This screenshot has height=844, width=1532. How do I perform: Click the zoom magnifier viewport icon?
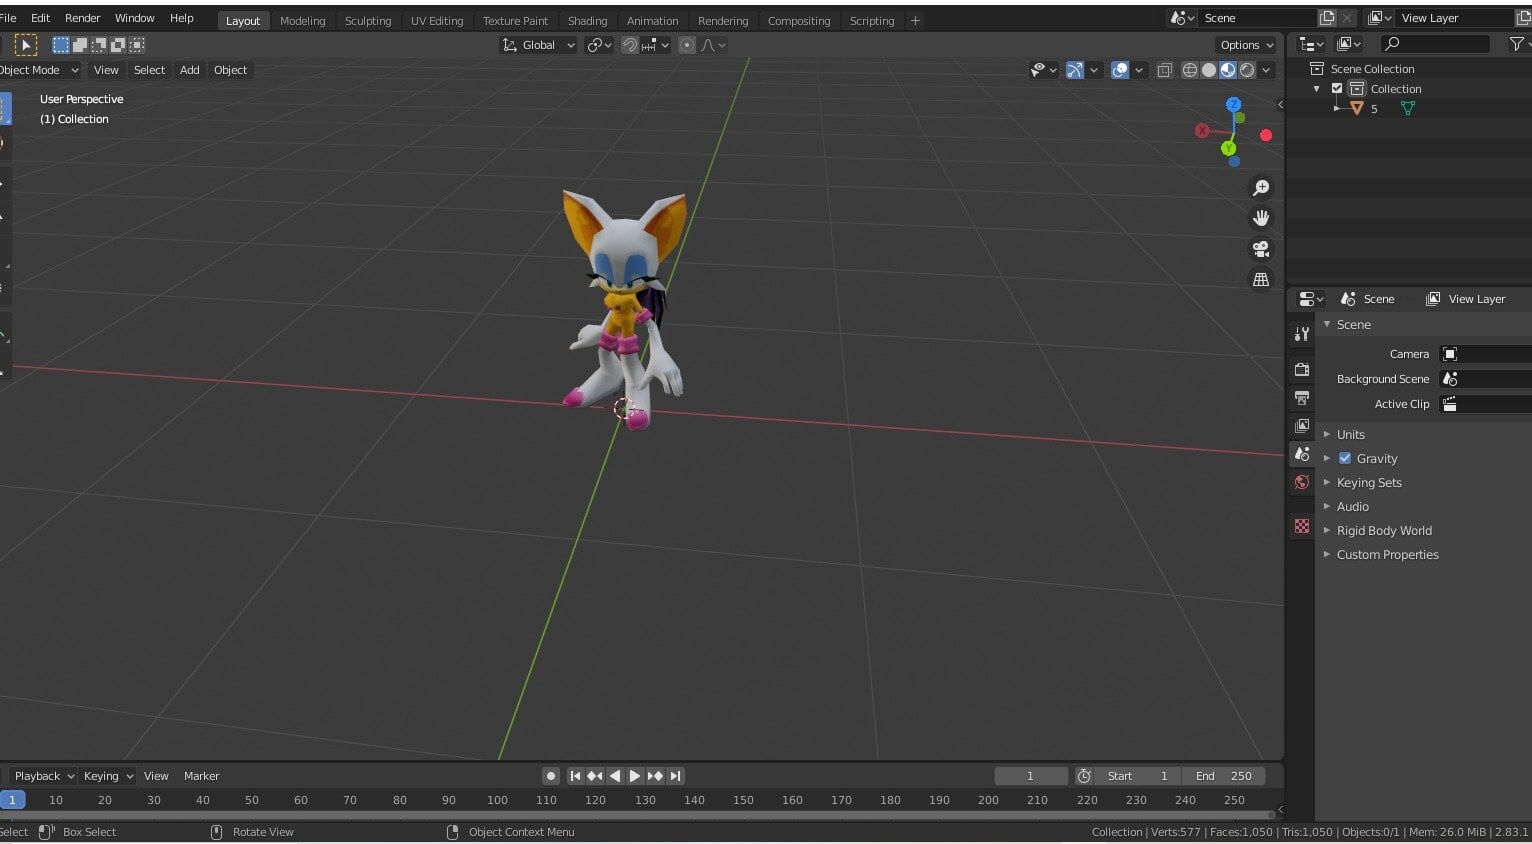point(1261,188)
